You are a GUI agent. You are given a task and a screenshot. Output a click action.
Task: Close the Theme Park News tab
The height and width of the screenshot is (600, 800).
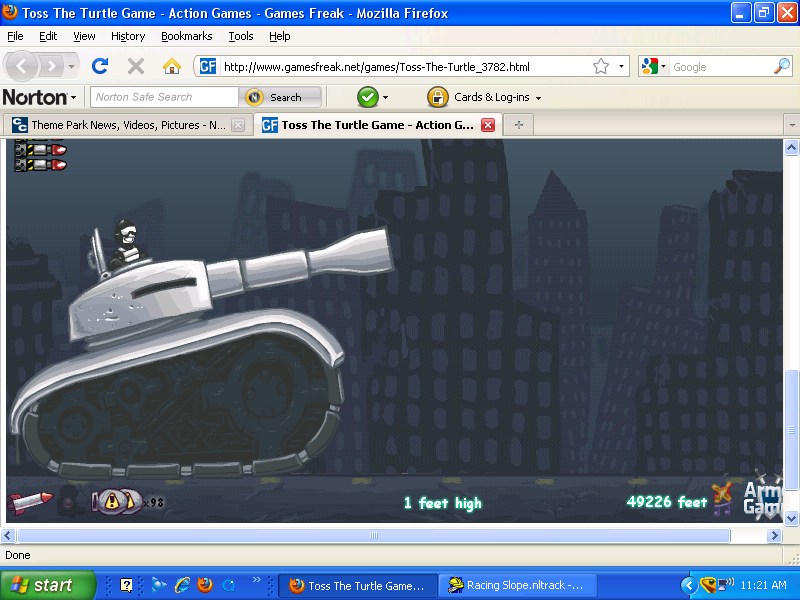click(238, 125)
